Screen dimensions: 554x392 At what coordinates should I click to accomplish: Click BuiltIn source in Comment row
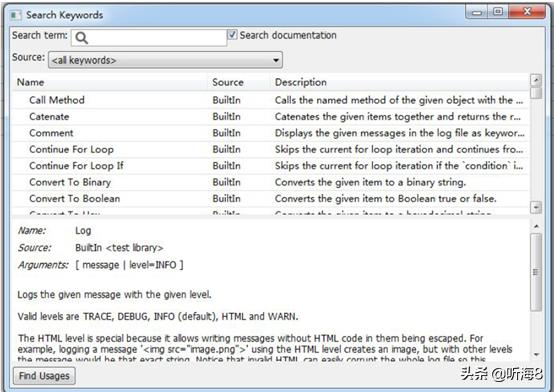[x=226, y=133]
